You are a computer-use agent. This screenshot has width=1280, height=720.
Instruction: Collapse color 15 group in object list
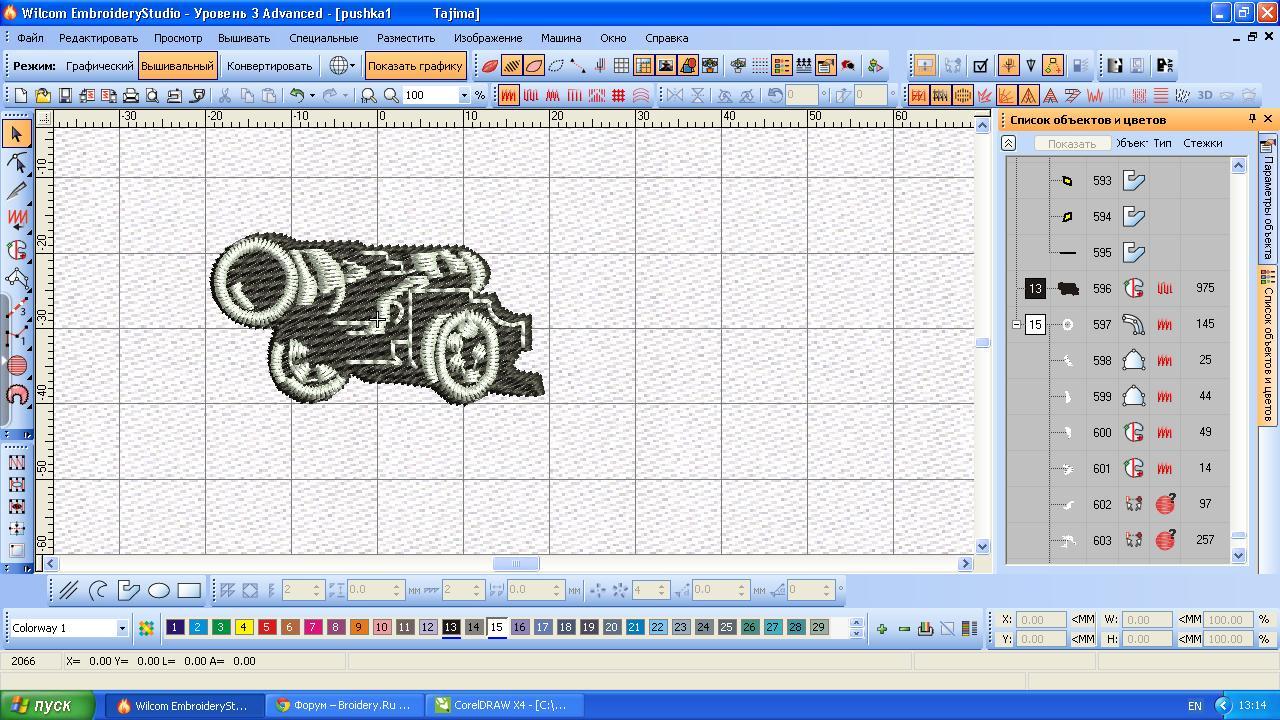(1017, 325)
